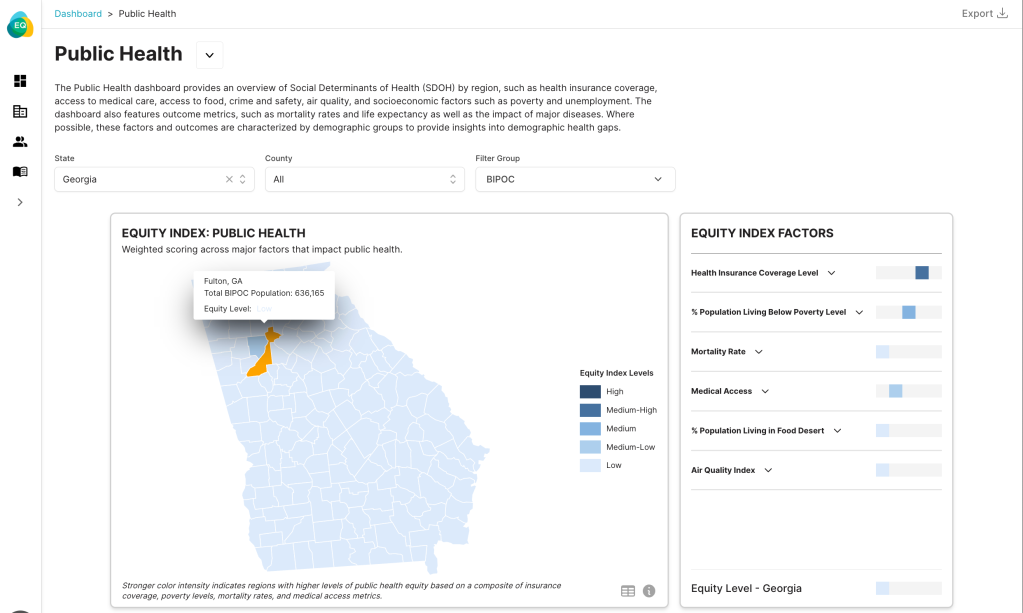Click the EQ logo icon
This screenshot has height=613, width=1023.
tap(20, 26)
